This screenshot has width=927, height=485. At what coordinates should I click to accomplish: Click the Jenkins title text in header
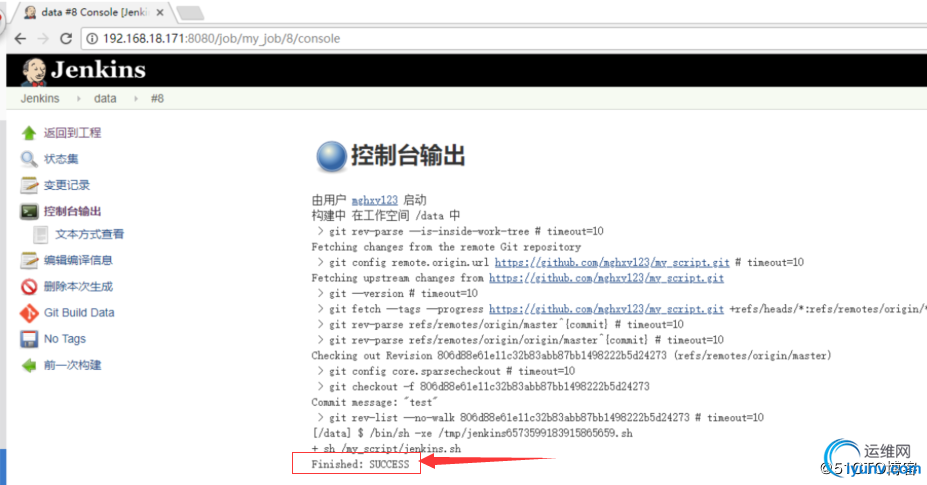coord(98,70)
